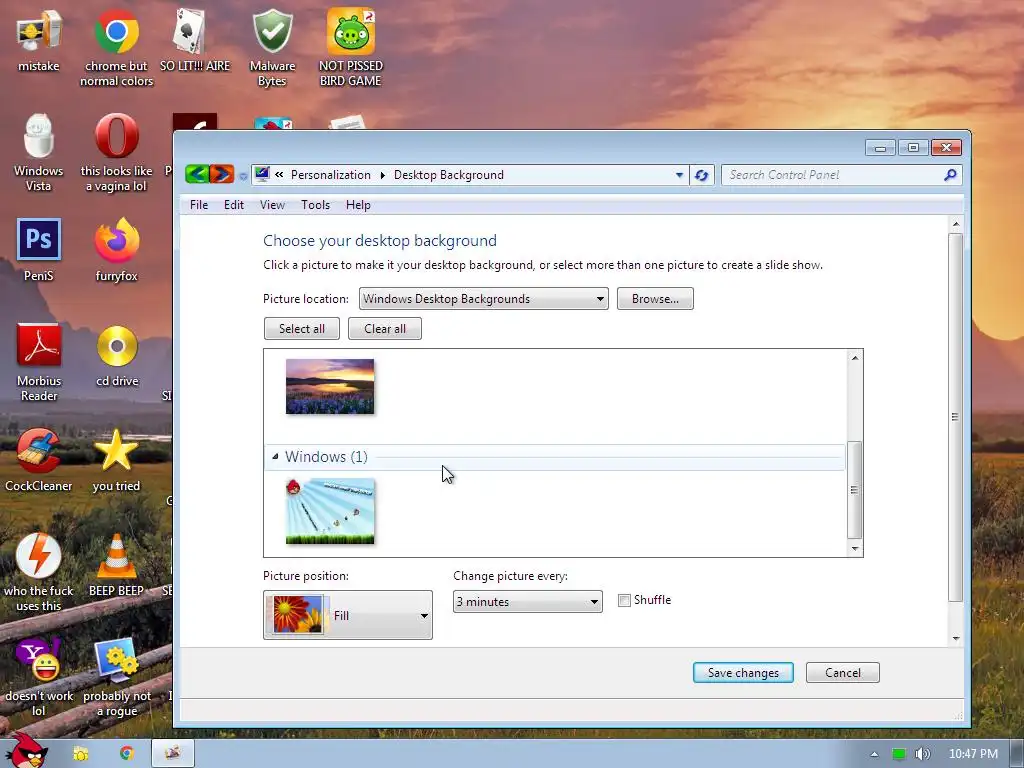The image size is (1024, 768).
Task: Click the Personalization window taskbar button
Action: tap(173, 754)
